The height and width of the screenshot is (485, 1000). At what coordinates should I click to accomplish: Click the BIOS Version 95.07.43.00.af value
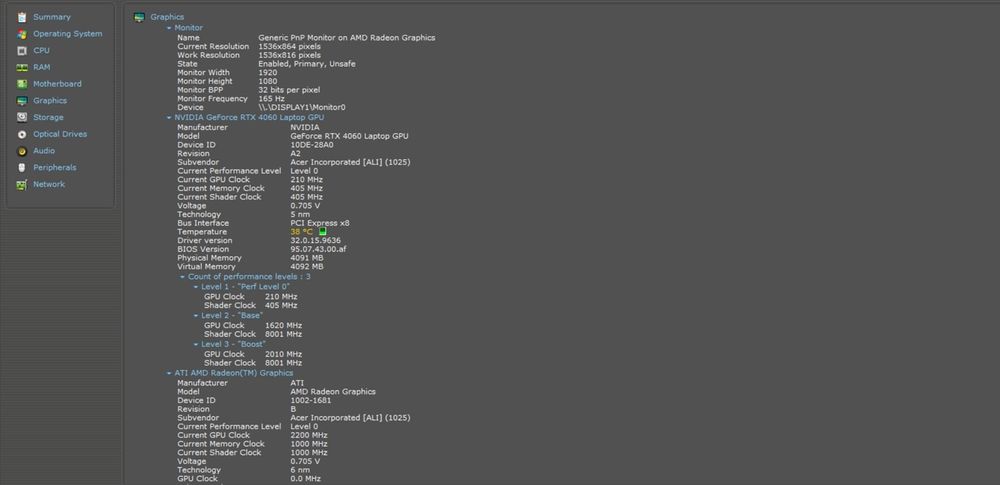click(x=318, y=250)
